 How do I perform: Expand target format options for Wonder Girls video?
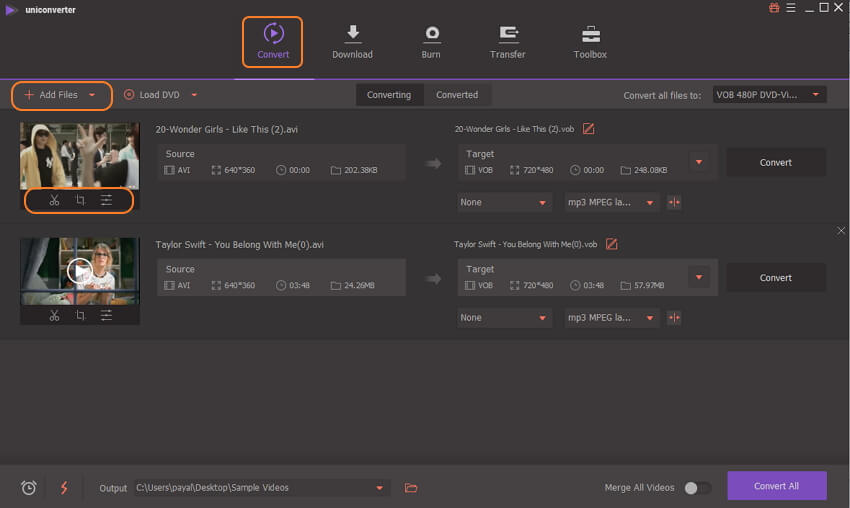click(x=699, y=162)
